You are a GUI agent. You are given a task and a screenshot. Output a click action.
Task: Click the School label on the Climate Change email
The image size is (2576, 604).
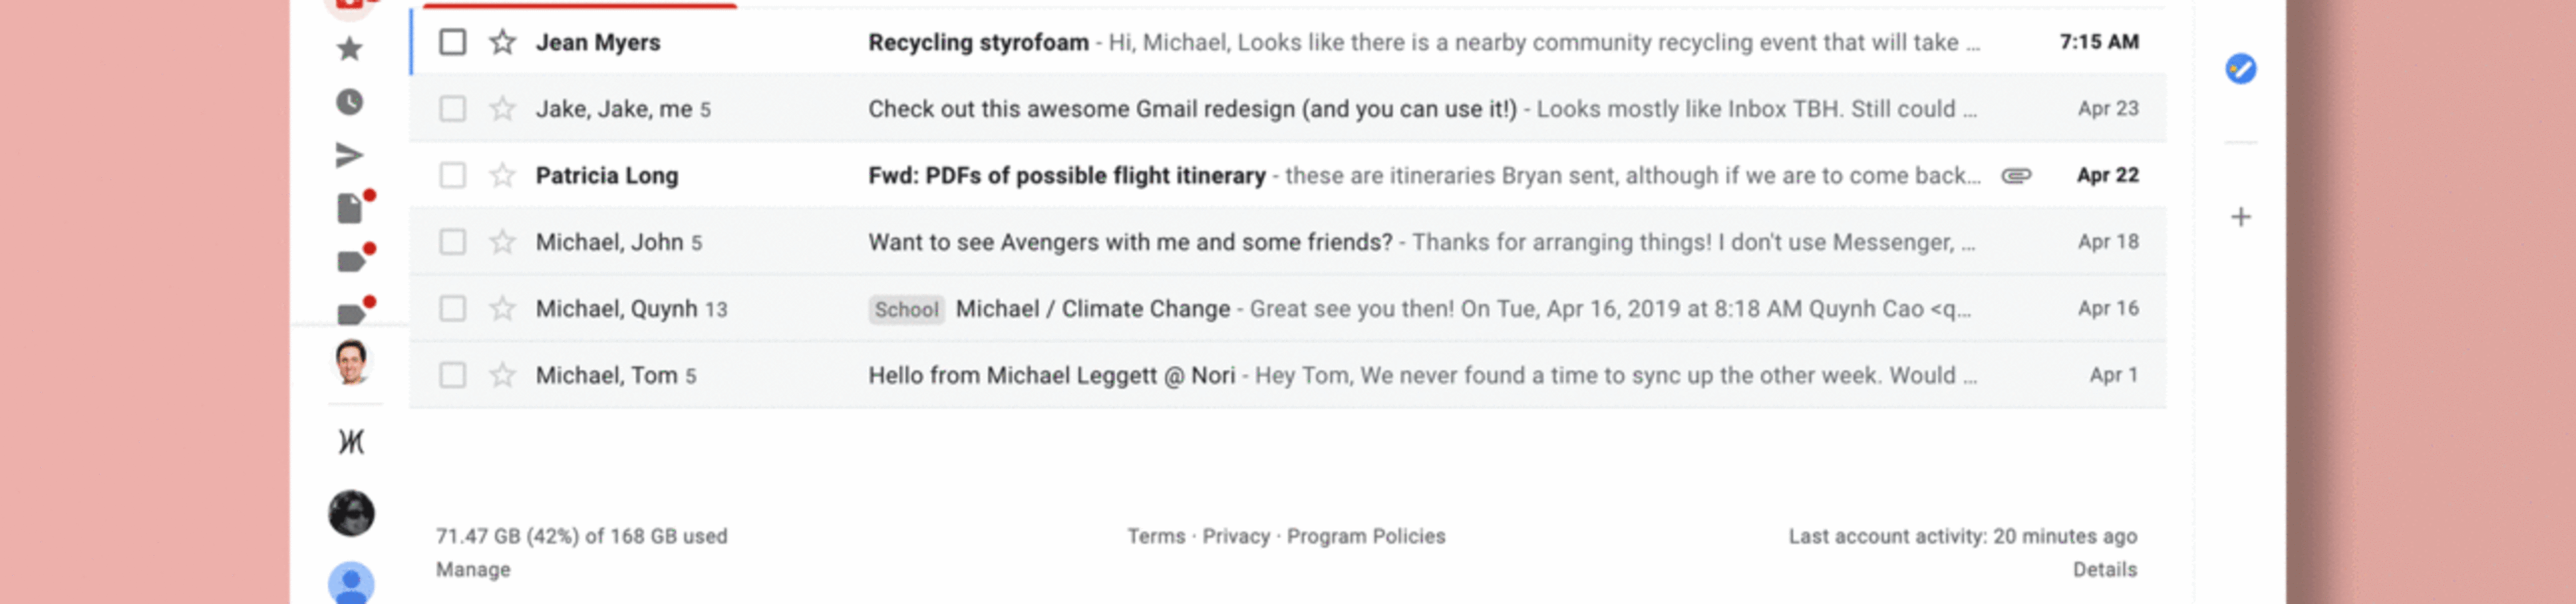pyautogui.click(x=905, y=309)
